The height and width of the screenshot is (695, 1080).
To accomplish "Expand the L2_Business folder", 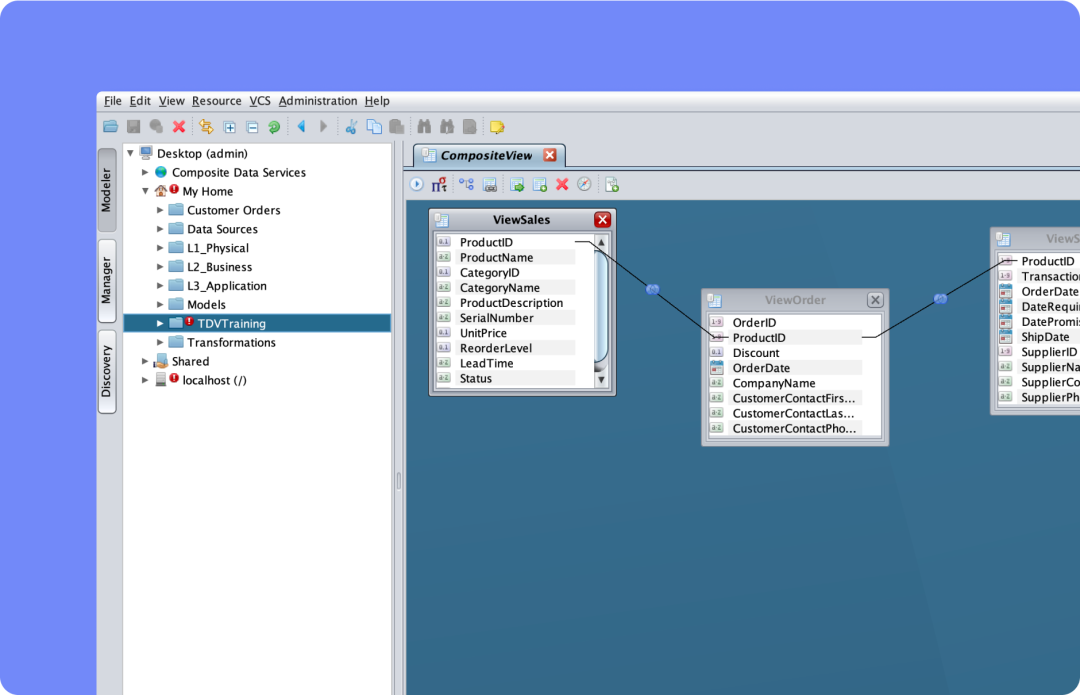I will tap(160, 267).
